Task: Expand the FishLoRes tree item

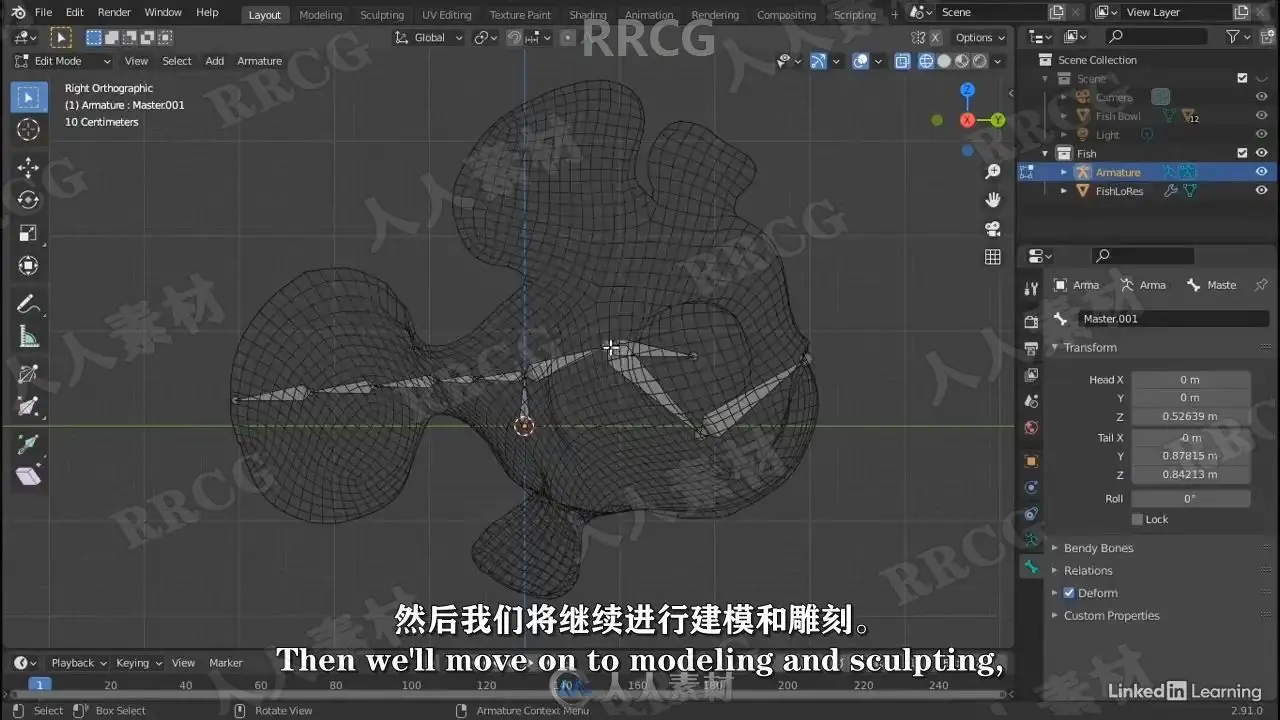Action: point(1064,191)
